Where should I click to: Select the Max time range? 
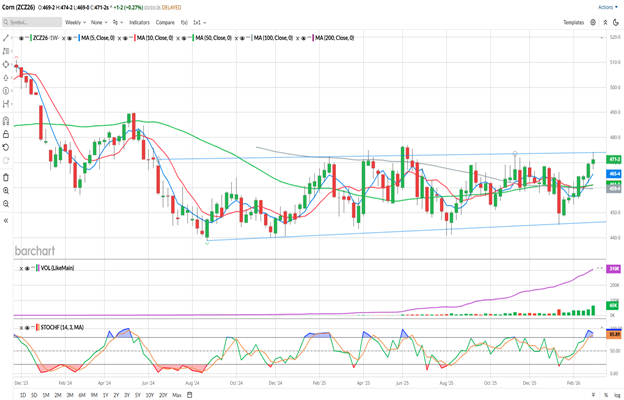(177, 395)
